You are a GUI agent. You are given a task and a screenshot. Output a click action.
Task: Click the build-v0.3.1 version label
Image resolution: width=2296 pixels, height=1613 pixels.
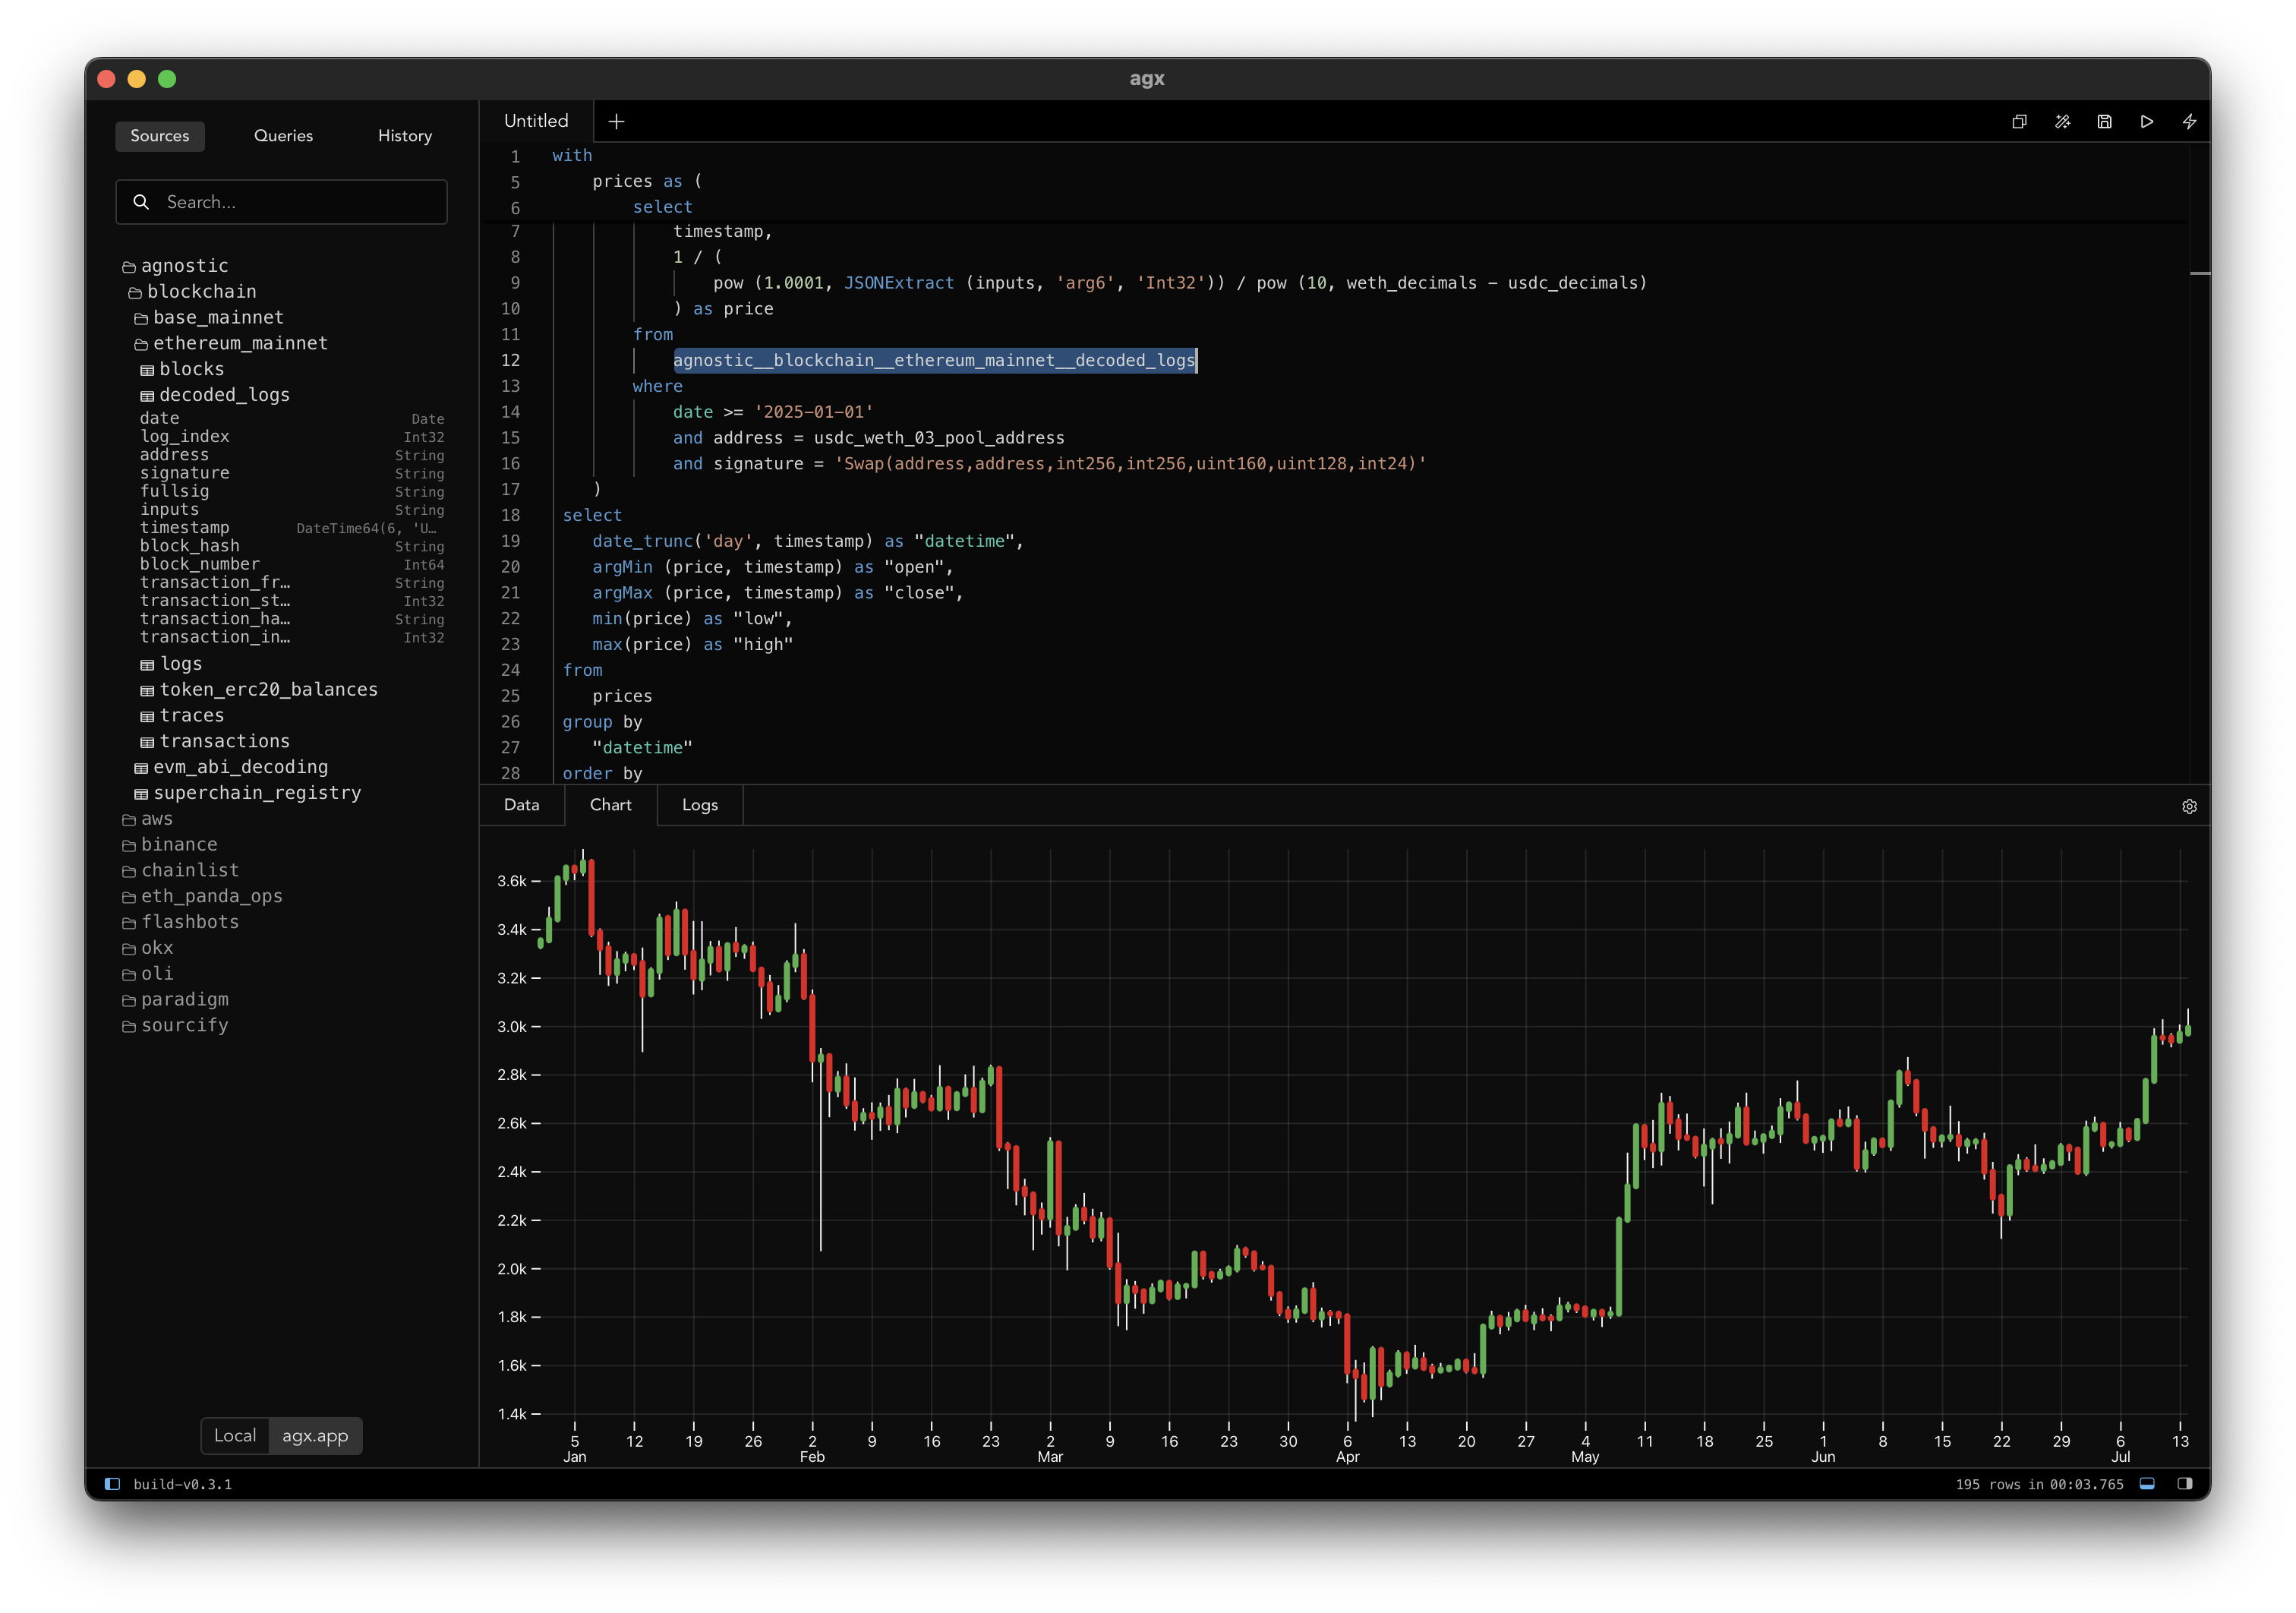coord(182,1484)
